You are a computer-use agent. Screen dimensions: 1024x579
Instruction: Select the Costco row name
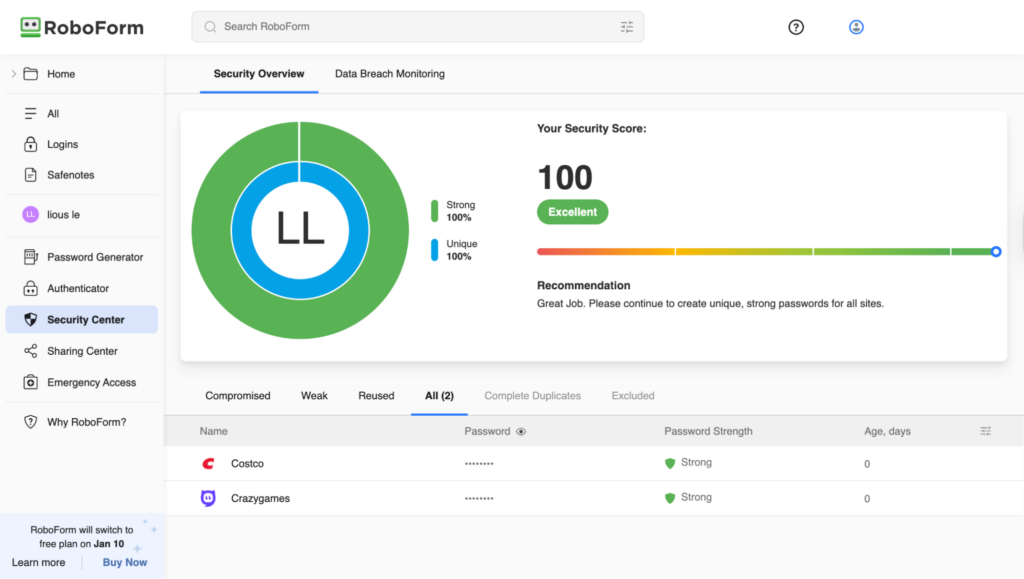tap(248, 463)
